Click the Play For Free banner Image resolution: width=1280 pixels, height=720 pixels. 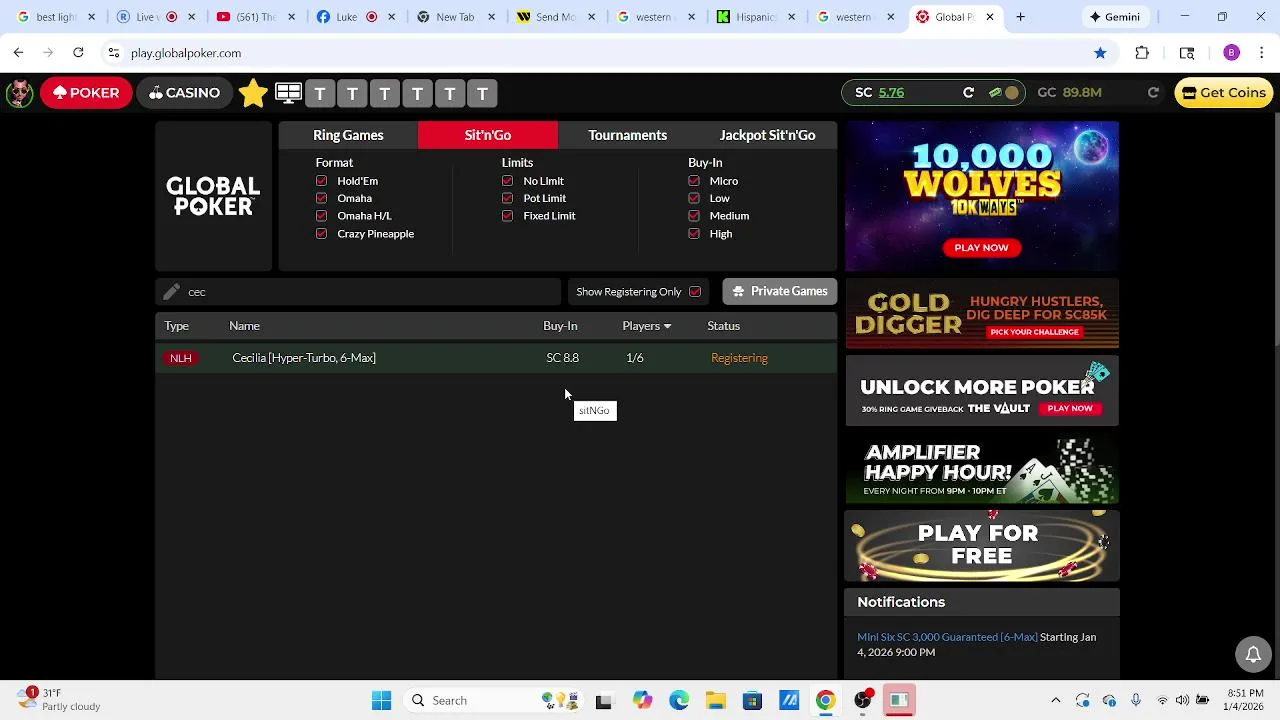coord(982,546)
